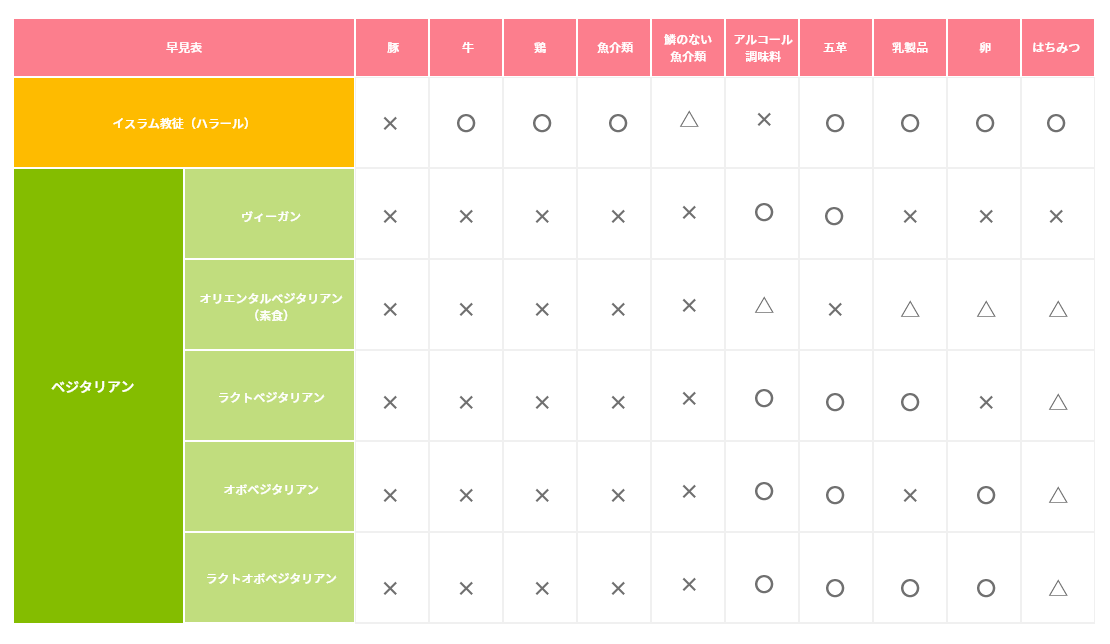Click the cross under 五葷 for オリエンタルベジタリアン
Viewport: 1110px width, 644px height.
835,310
